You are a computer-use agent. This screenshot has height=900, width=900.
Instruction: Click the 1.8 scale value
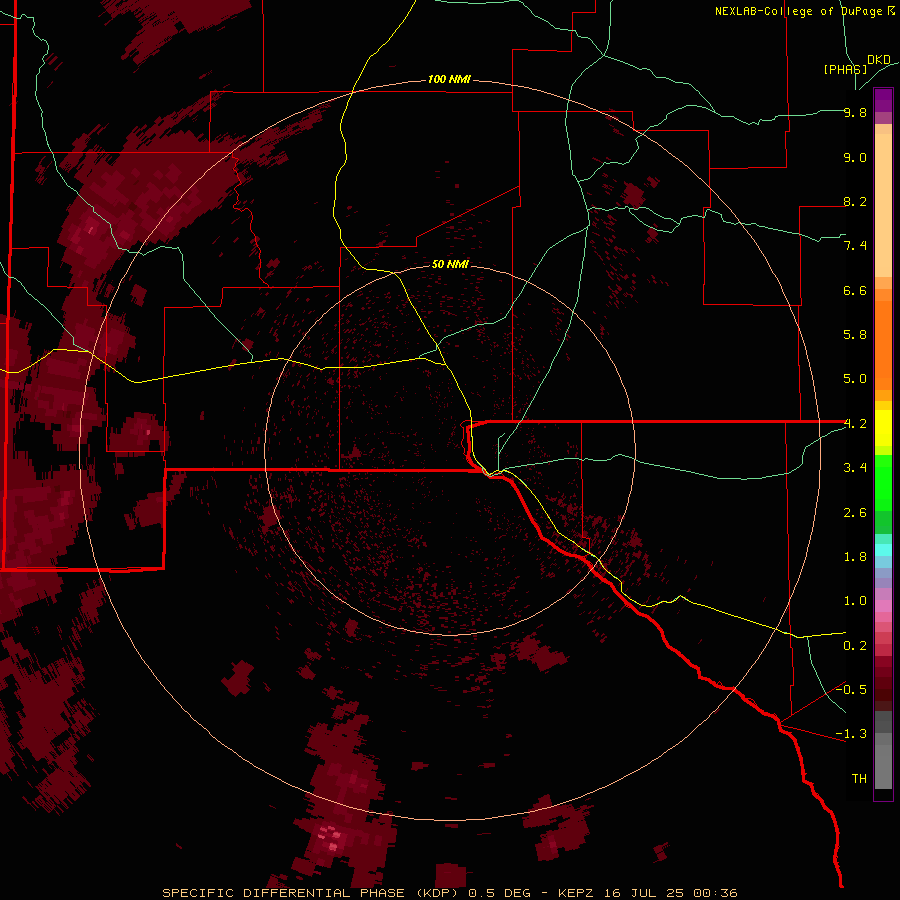855,557
